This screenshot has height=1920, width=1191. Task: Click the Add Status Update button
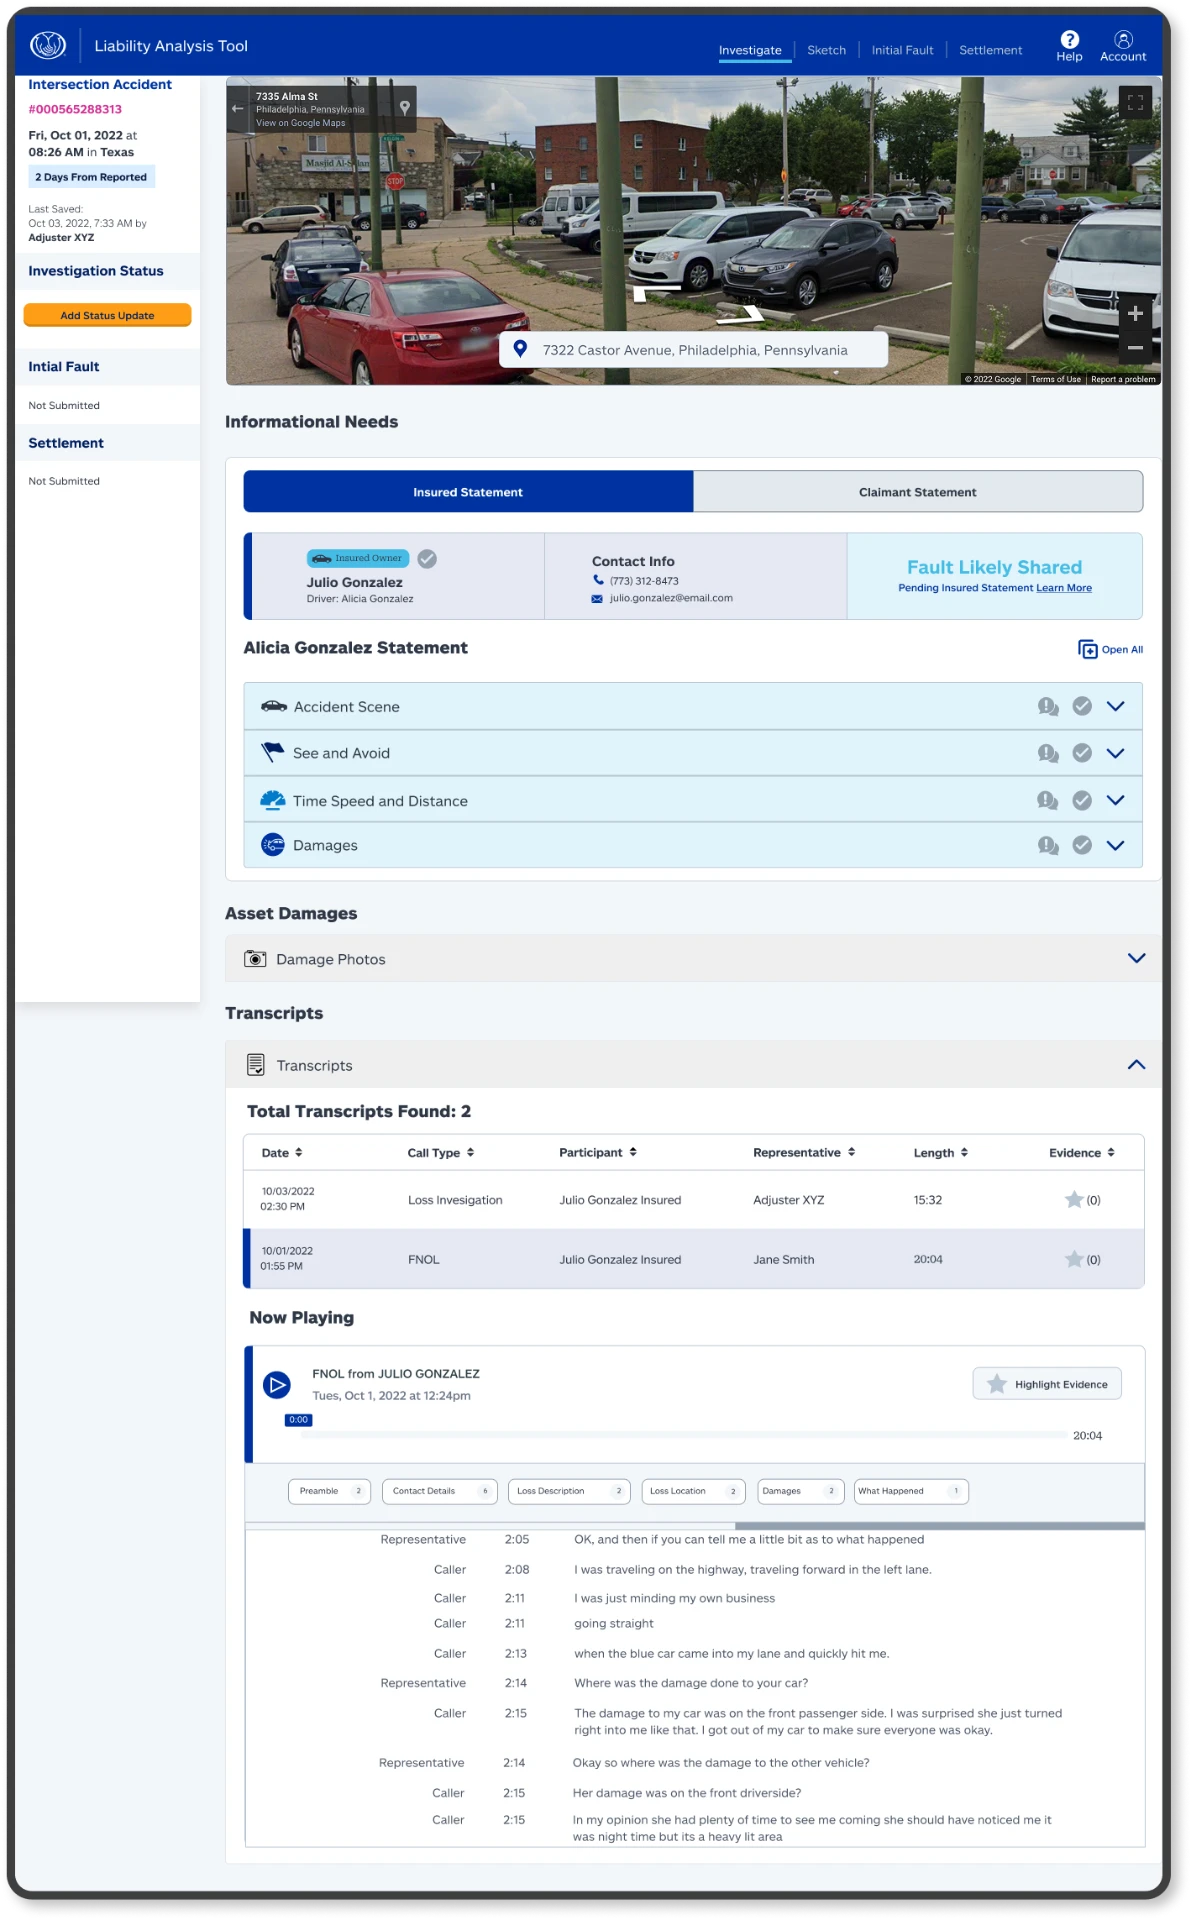(107, 315)
